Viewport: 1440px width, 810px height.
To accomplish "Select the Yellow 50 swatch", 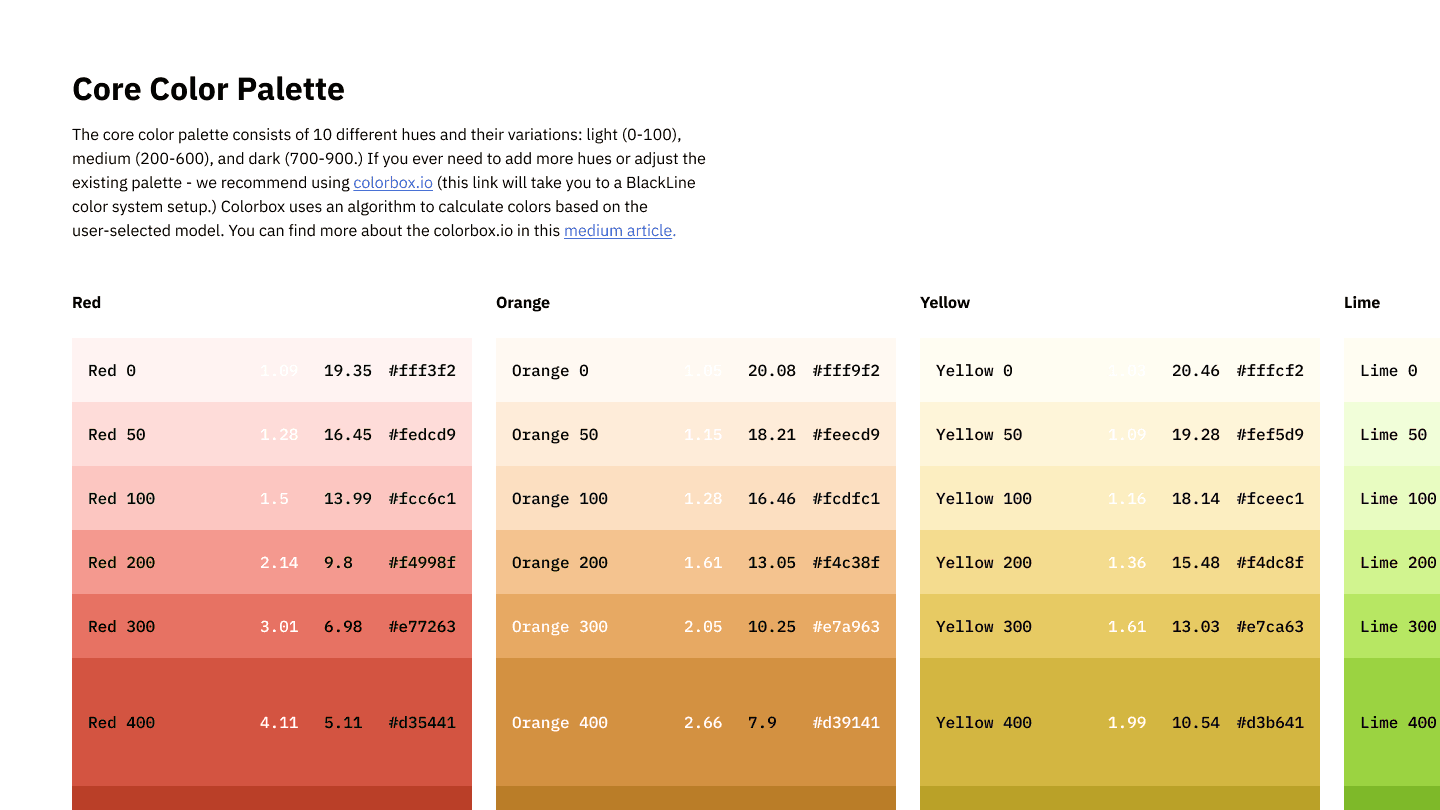I will point(1120,434).
